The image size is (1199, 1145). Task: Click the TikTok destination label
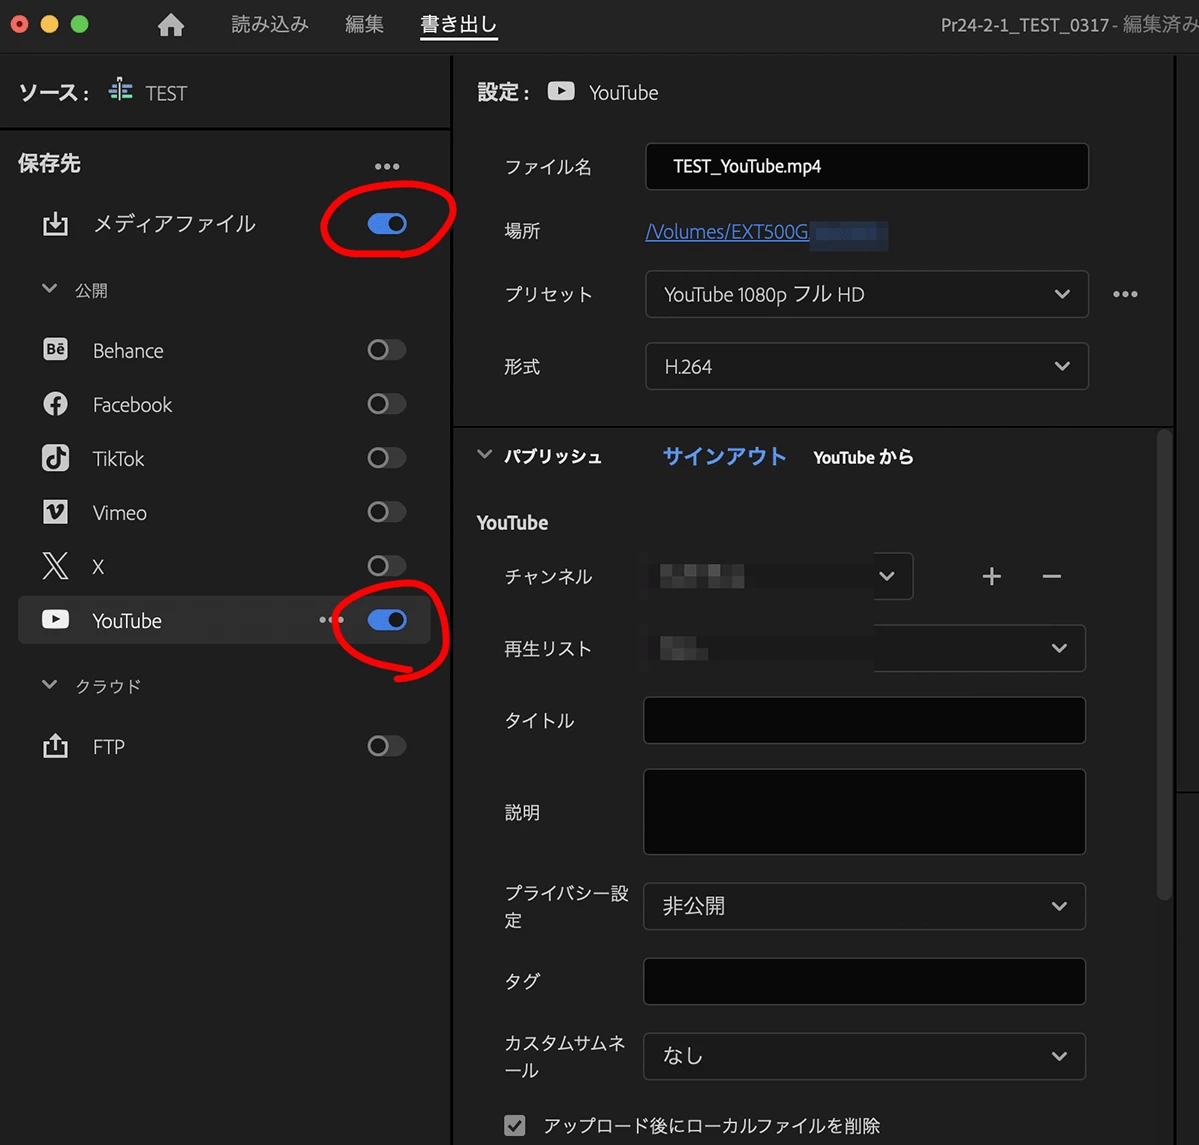point(118,458)
